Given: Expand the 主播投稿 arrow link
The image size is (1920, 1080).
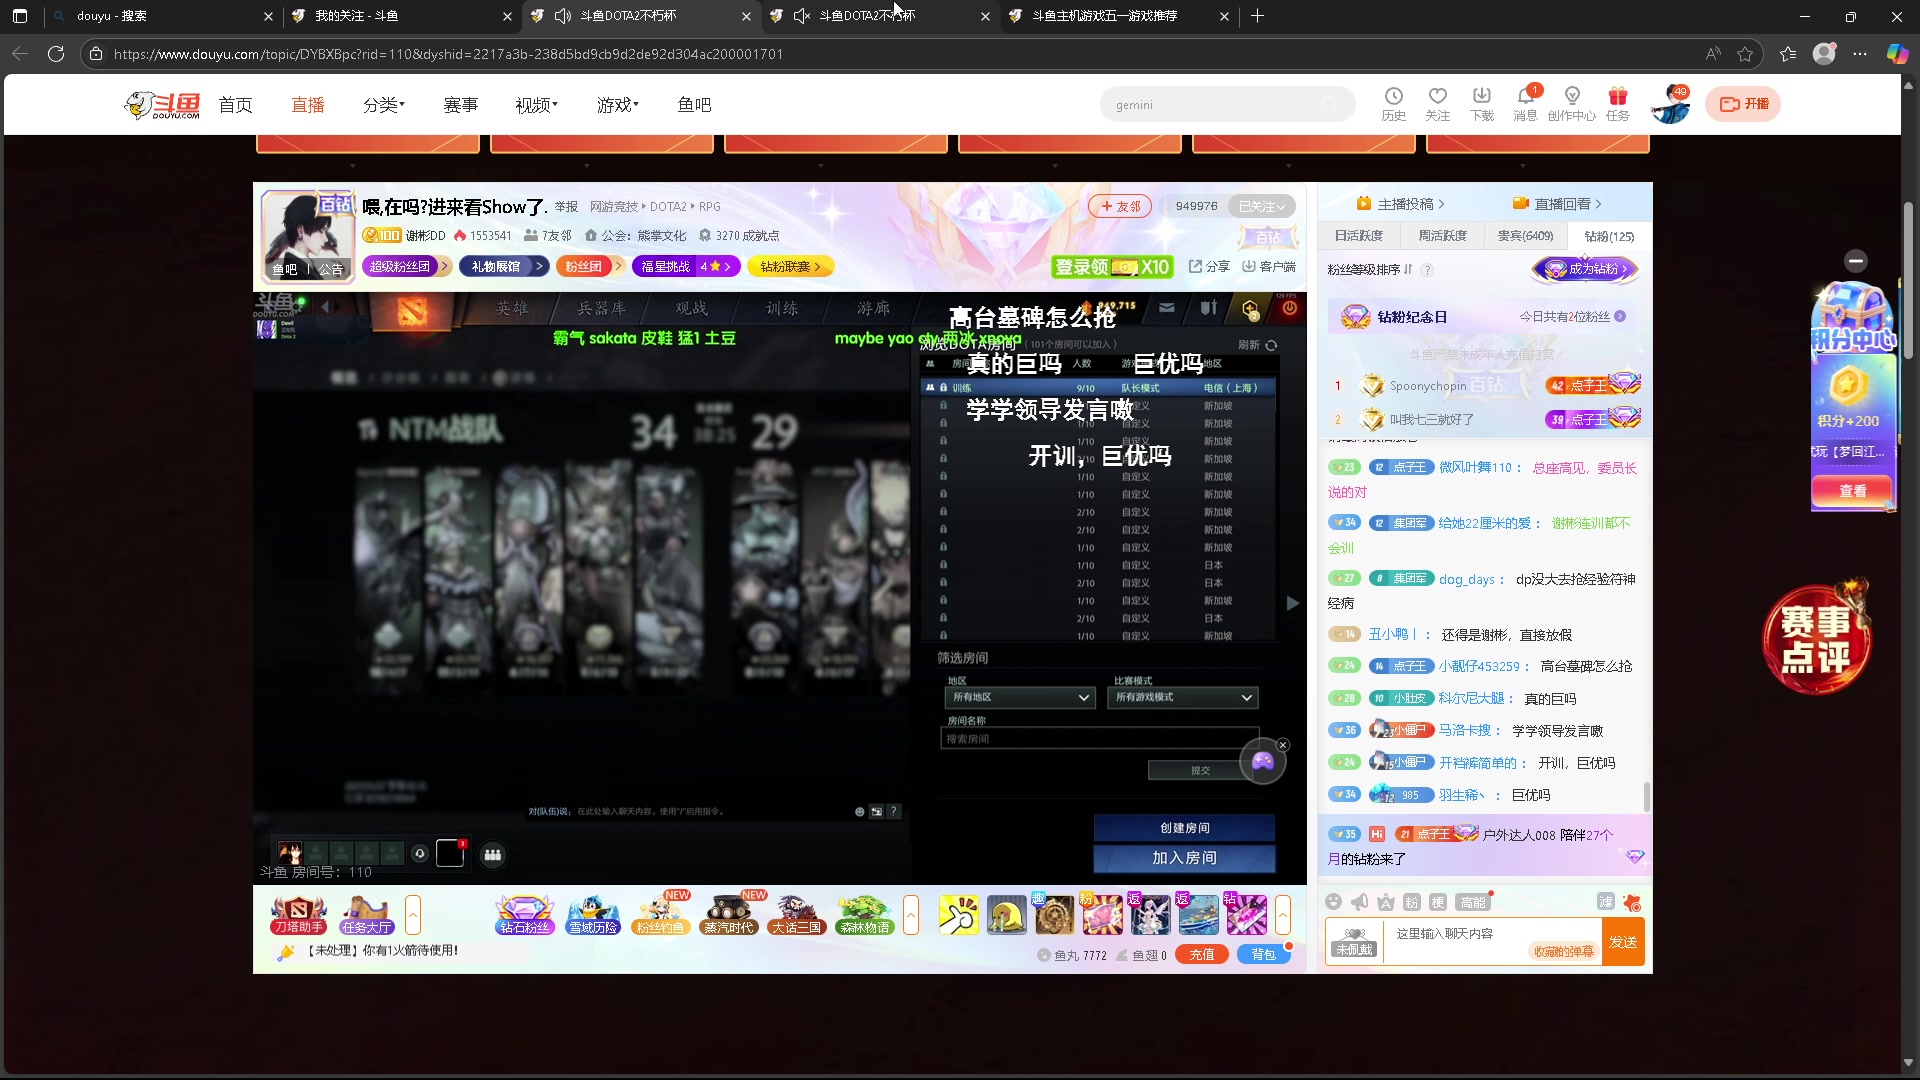Looking at the screenshot, I should pyautogui.click(x=1400, y=204).
